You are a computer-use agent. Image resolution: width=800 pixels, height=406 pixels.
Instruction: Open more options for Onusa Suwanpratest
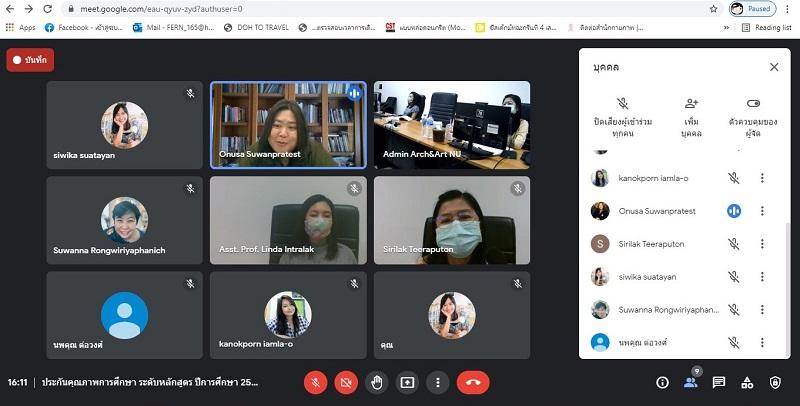click(x=762, y=211)
